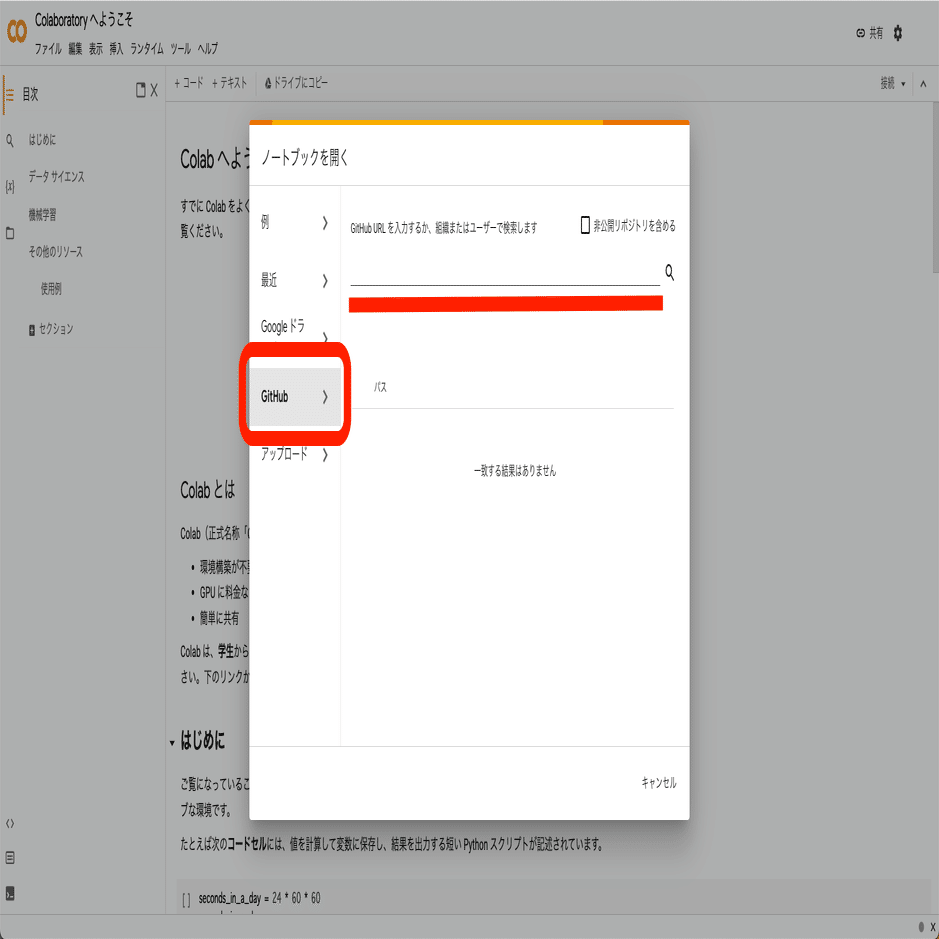Select the 例 tab in dialog
This screenshot has height=939, width=939.
click(295, 223)
